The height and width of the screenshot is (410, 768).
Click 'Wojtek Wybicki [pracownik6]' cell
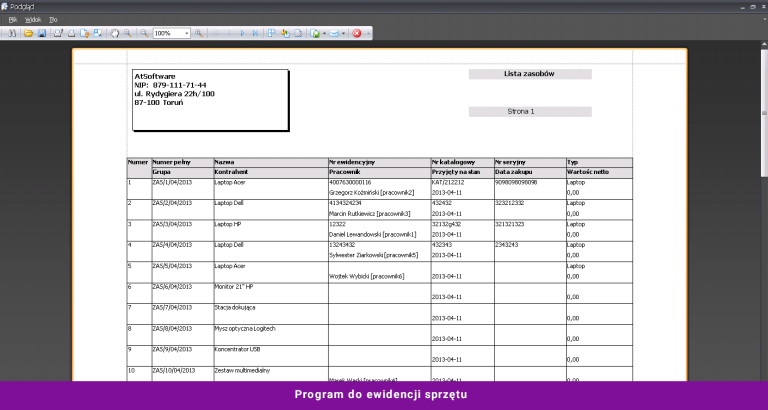tap(367, 277)
